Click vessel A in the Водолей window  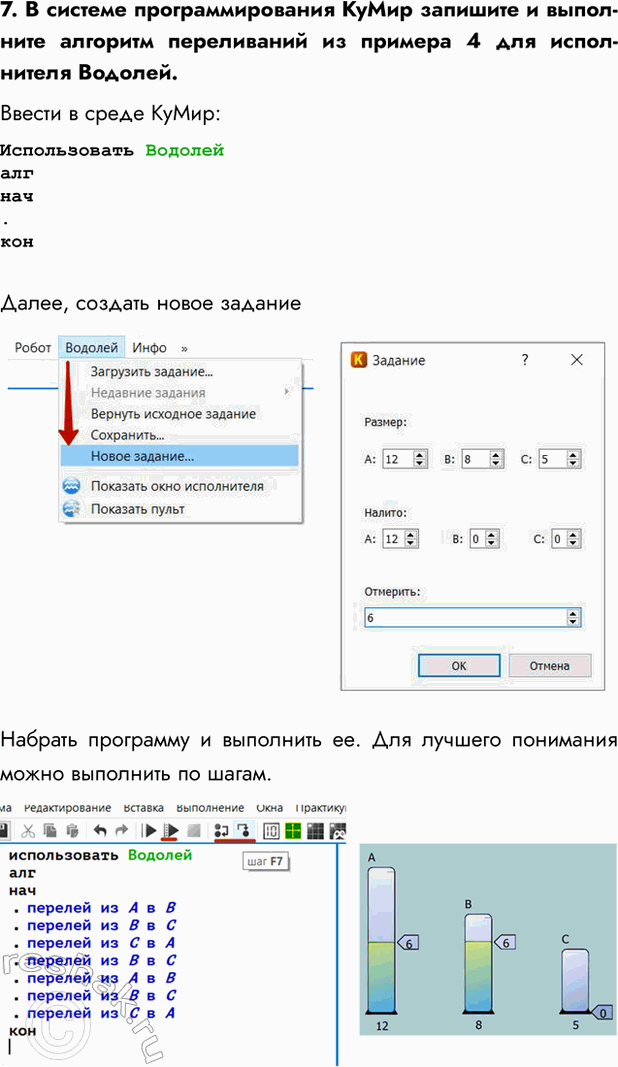(381, 940)
